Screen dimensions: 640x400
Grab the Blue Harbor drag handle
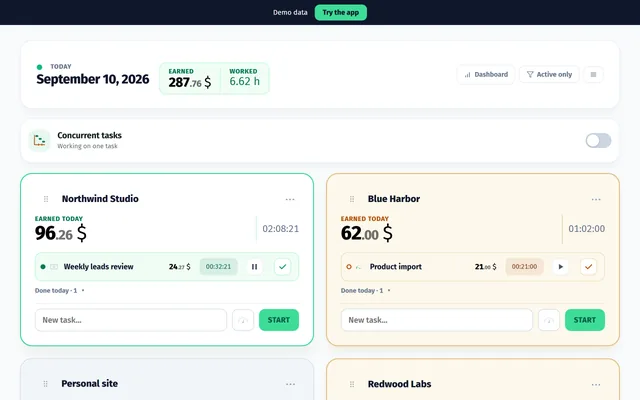(352, 199)
